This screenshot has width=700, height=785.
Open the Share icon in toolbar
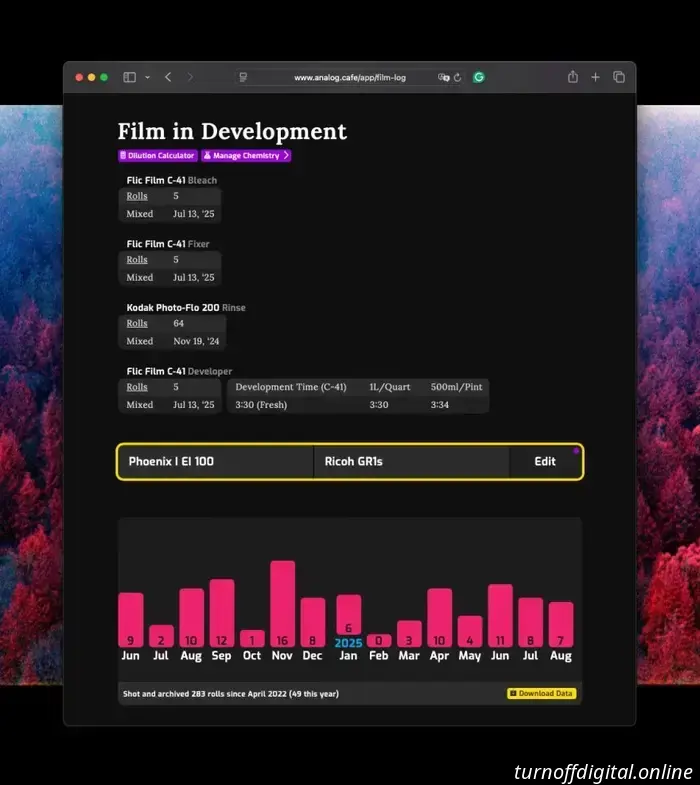573,77
